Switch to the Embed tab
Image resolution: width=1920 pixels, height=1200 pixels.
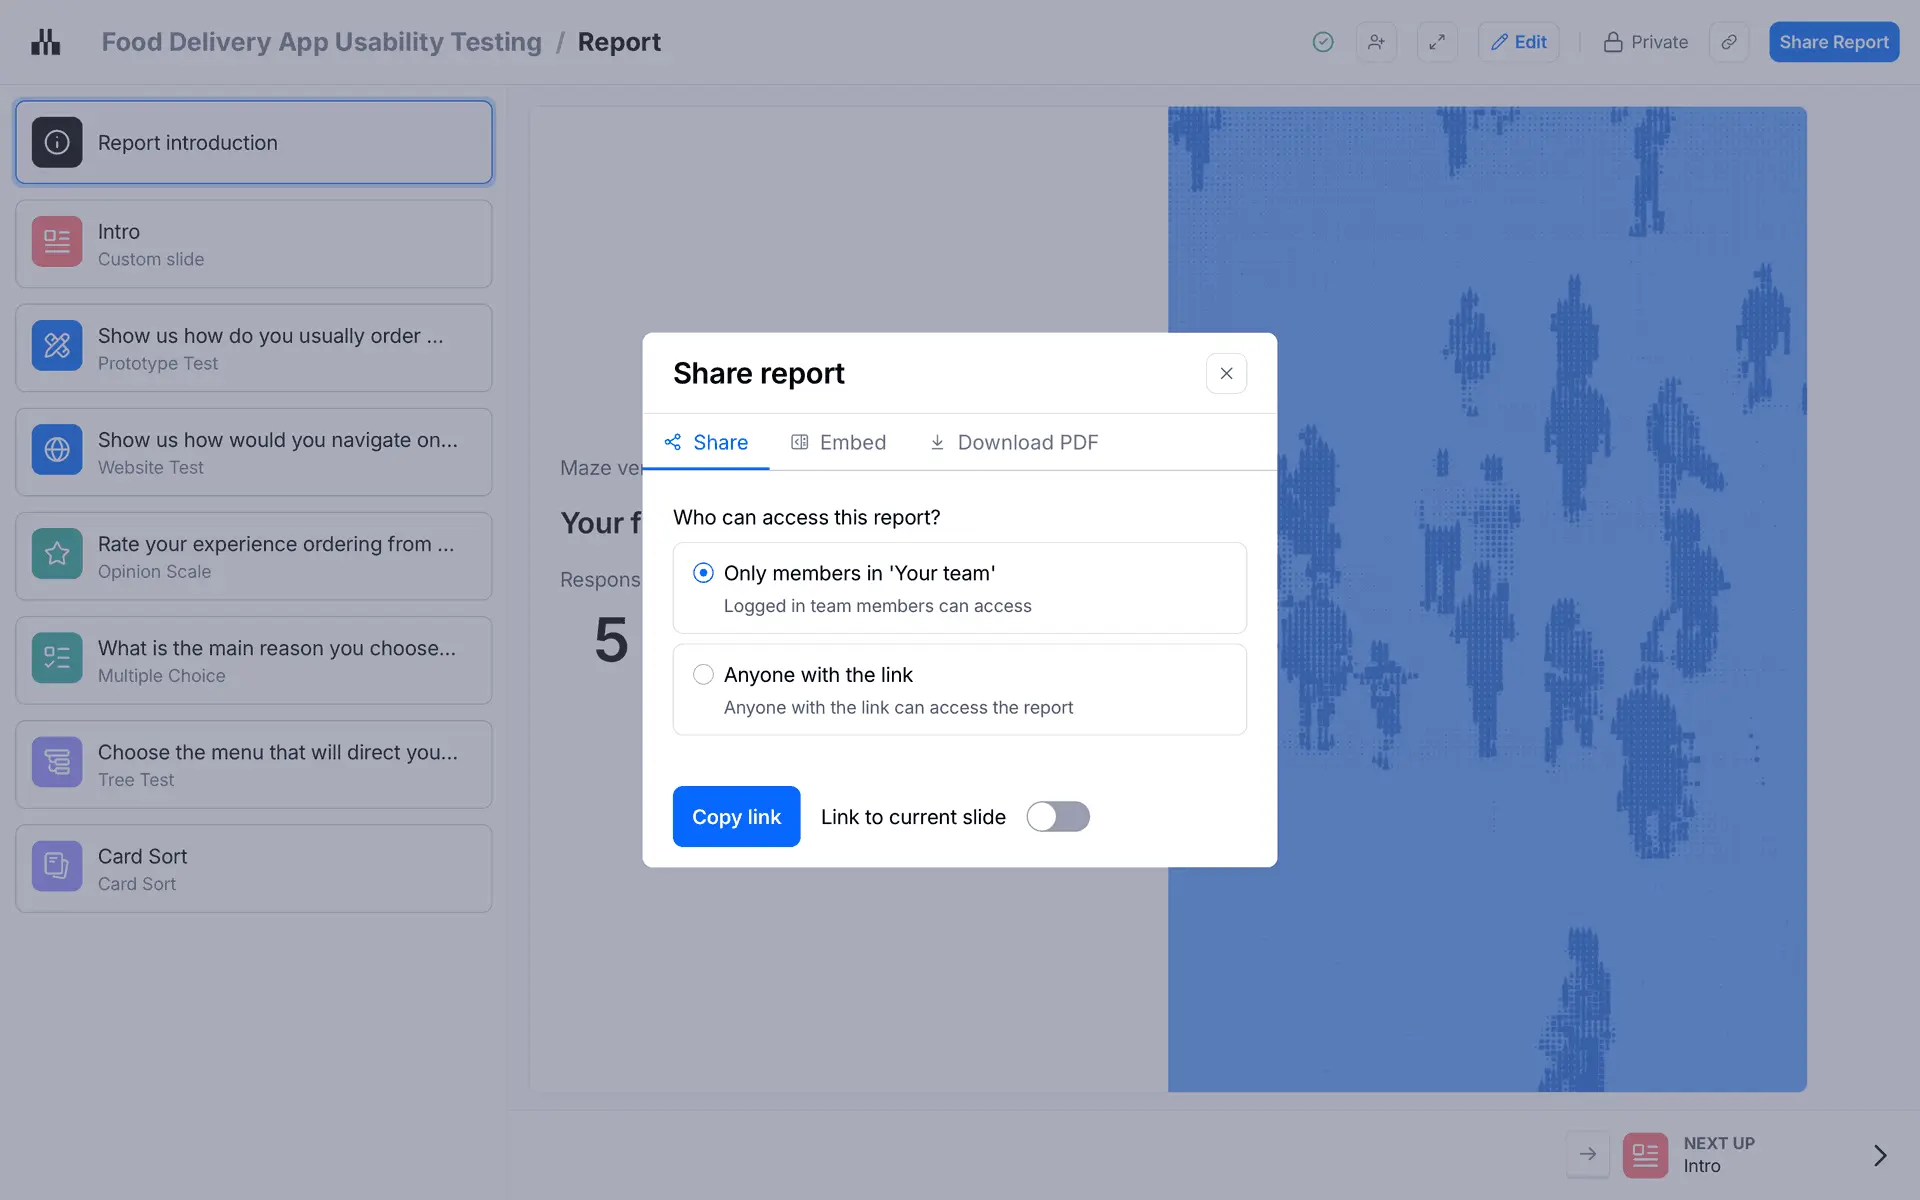click(x=838, y=442)
